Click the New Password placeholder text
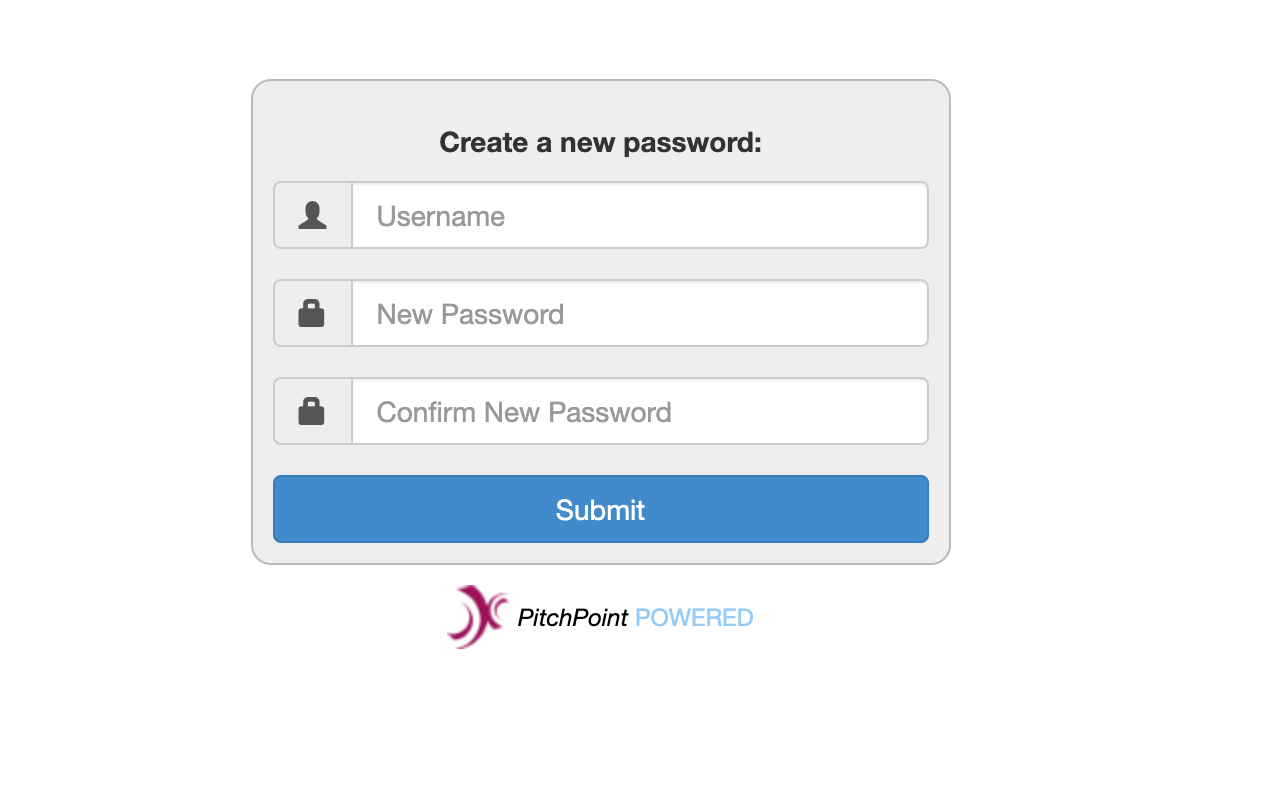Screen dimensions: 1284x788 469,314
